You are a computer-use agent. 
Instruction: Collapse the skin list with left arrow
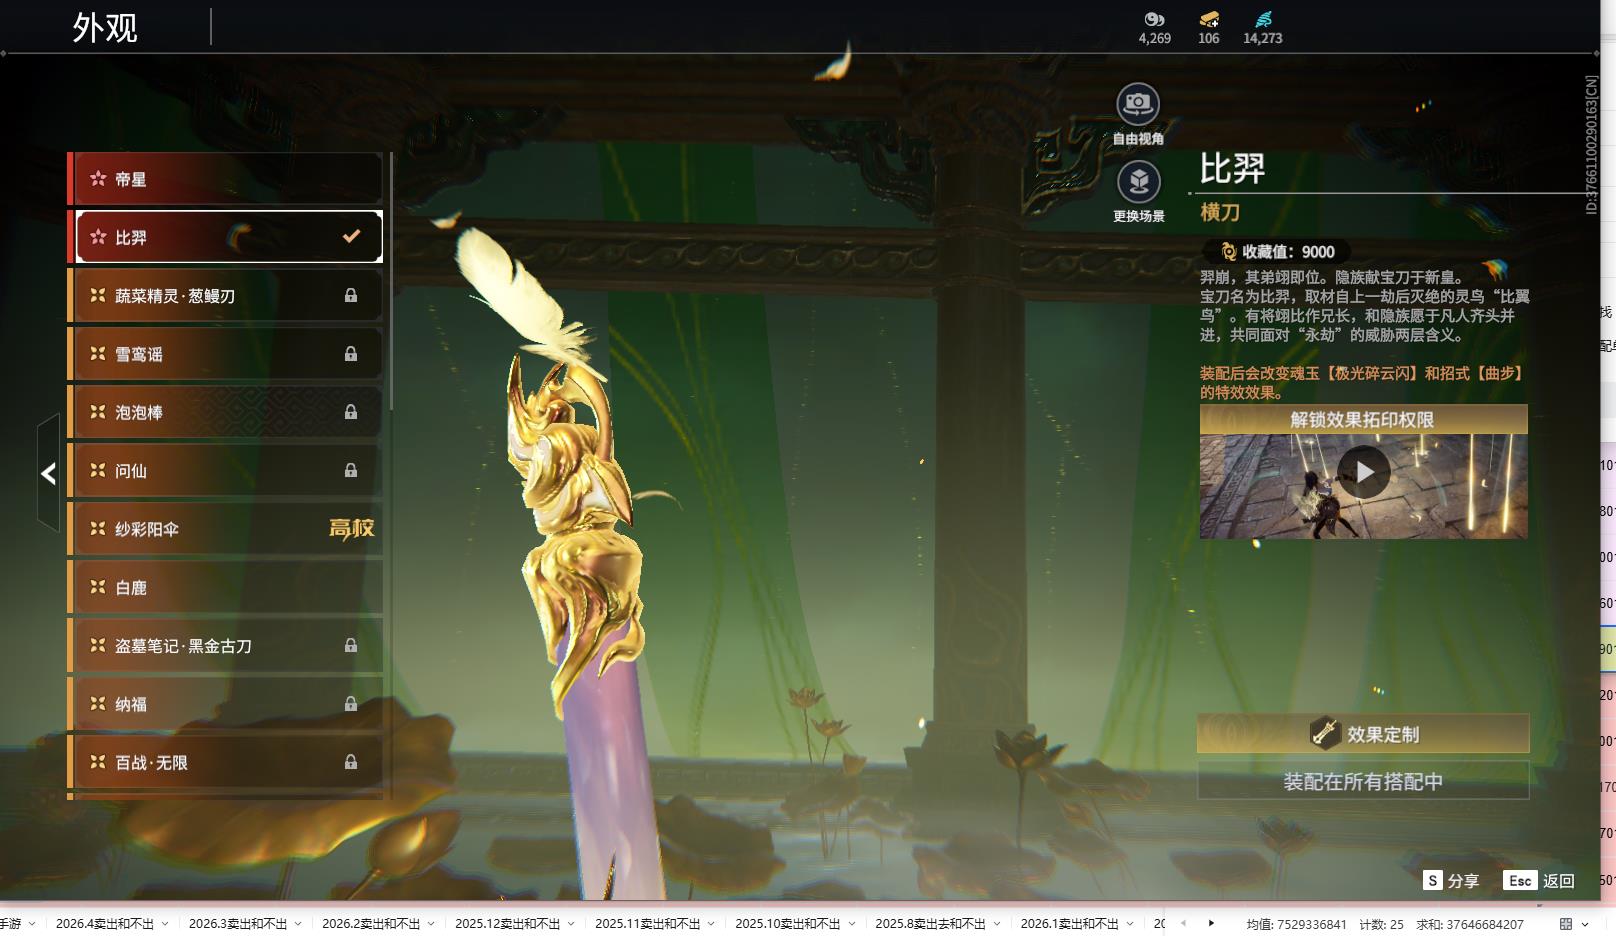point(48,473)
